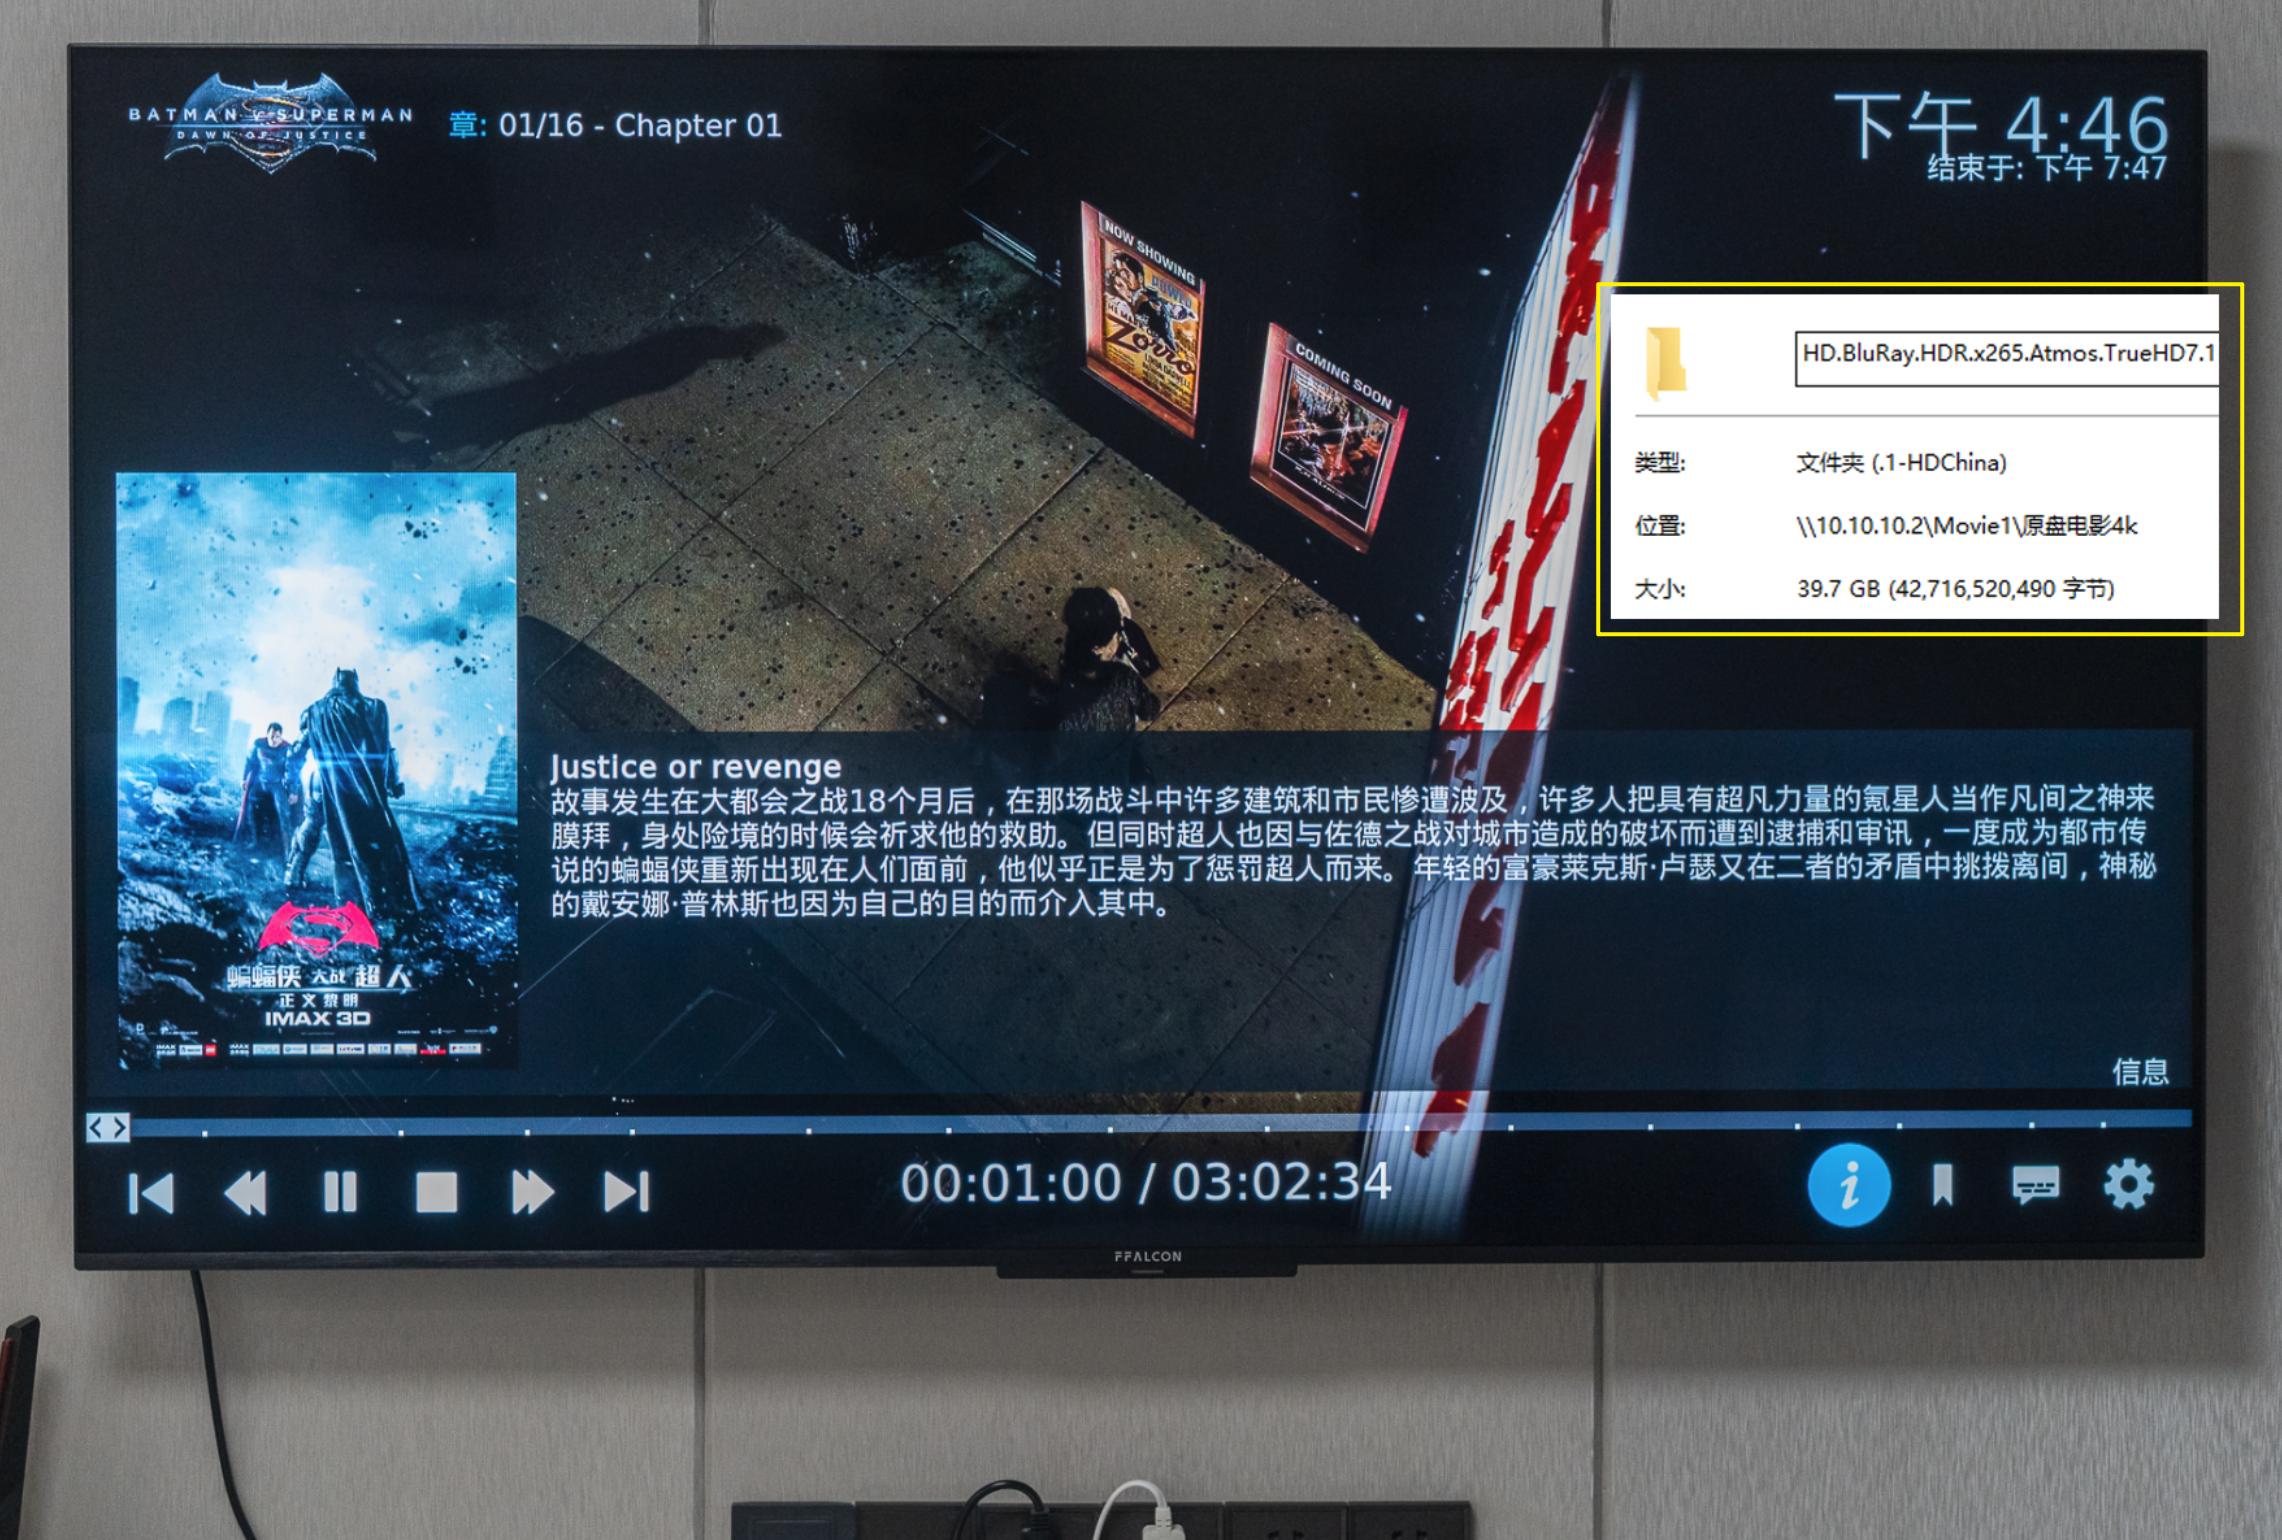The image size is (2282, 1540).
Task: Toggle pause on the movie
Action: (340, 1190)
